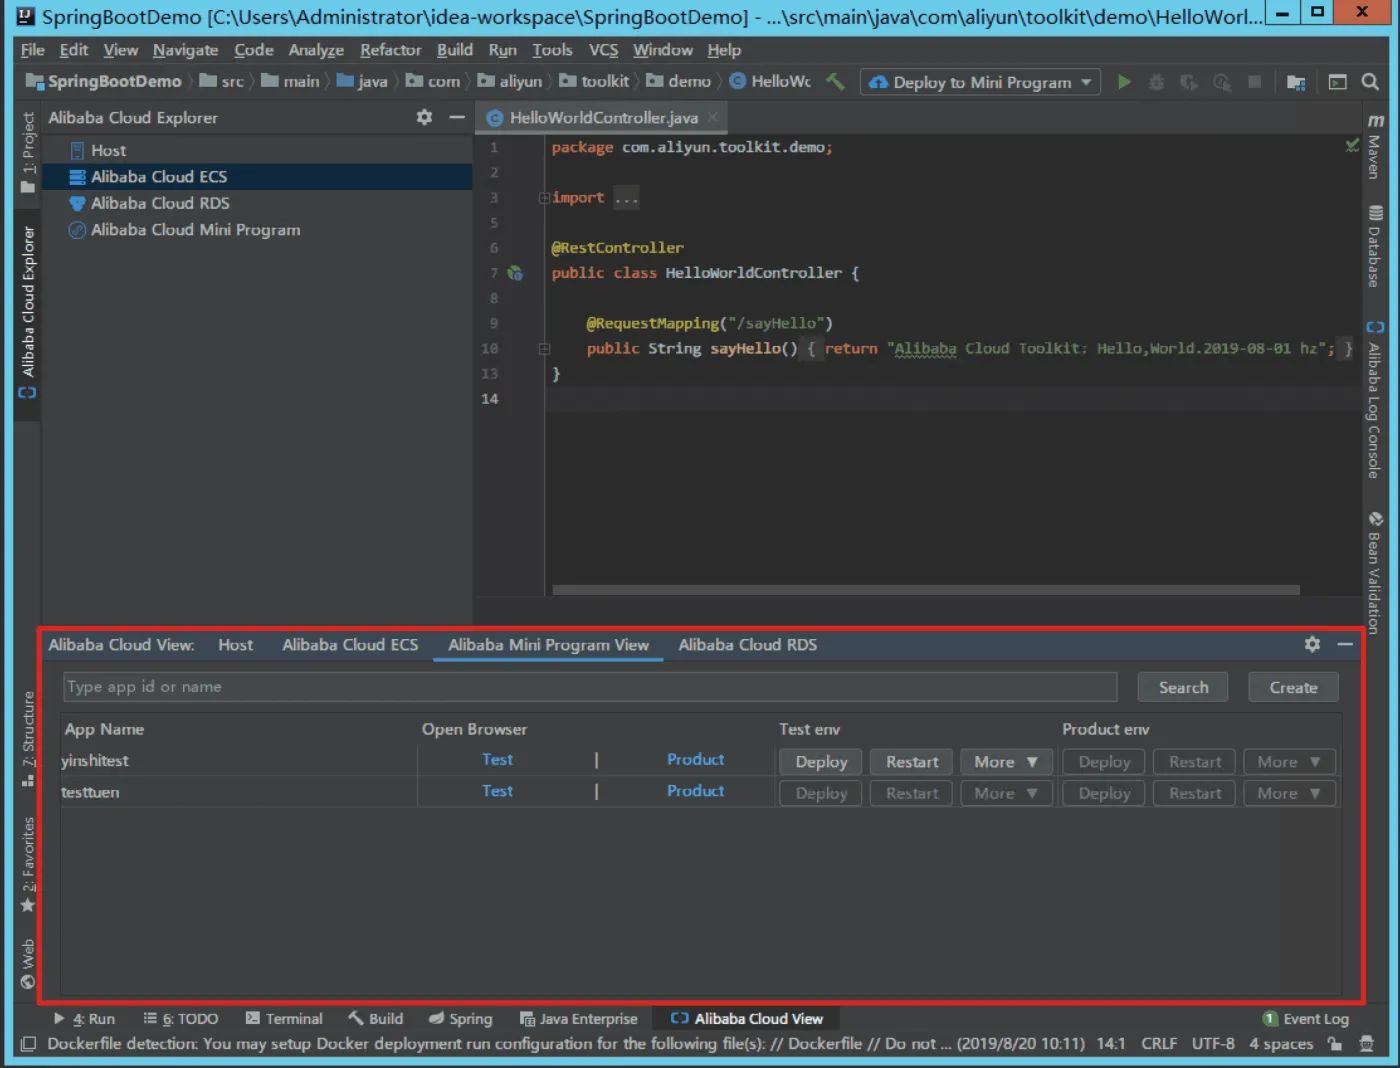Open testtuen Product browser link

695,791
